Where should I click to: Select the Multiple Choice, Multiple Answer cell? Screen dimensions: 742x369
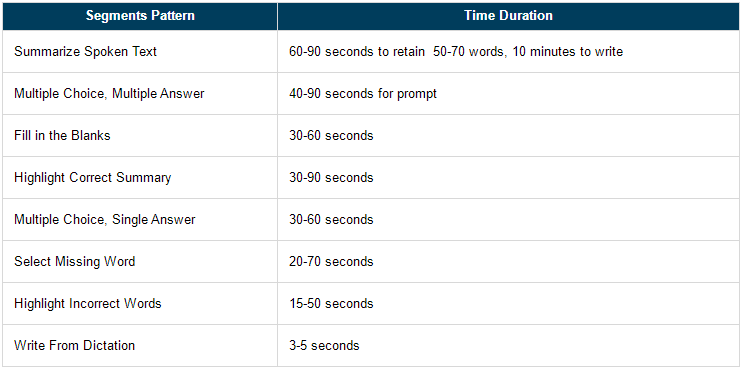click(x=140, y=94)
